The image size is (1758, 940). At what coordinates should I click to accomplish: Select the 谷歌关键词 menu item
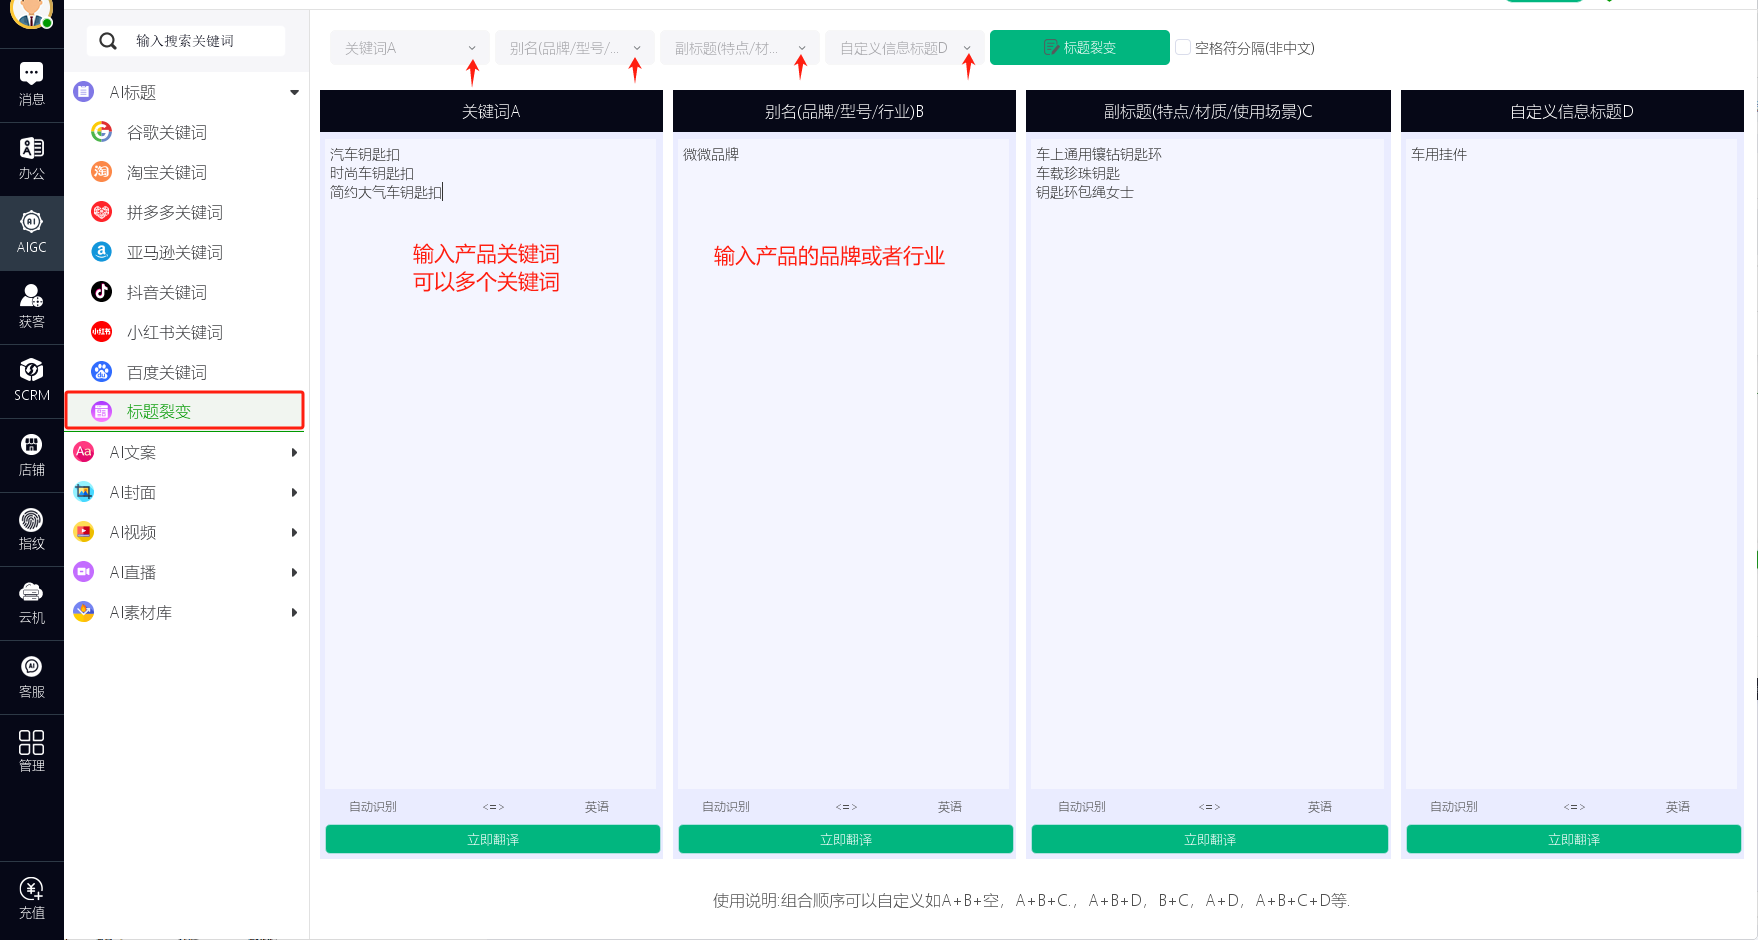pyautogui.click(x=185, y=132)
